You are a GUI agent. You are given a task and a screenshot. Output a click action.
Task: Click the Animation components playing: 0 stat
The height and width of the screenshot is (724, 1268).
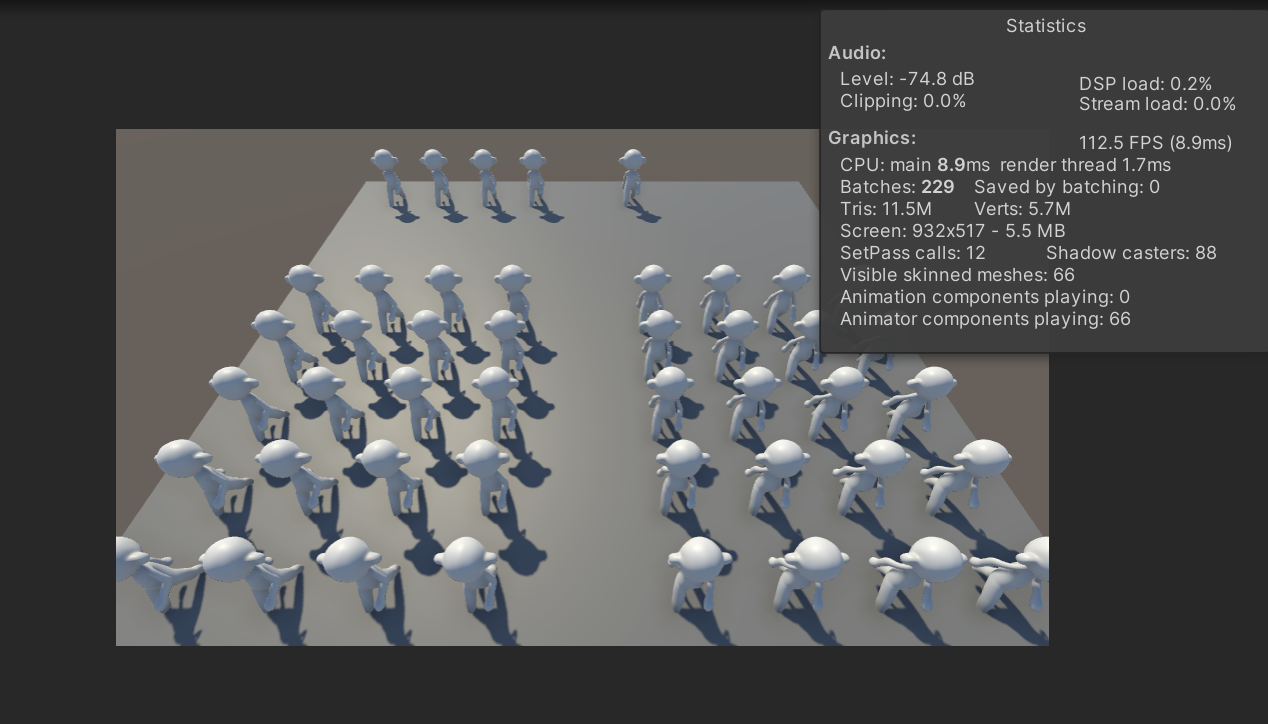(x=988, y=297)
